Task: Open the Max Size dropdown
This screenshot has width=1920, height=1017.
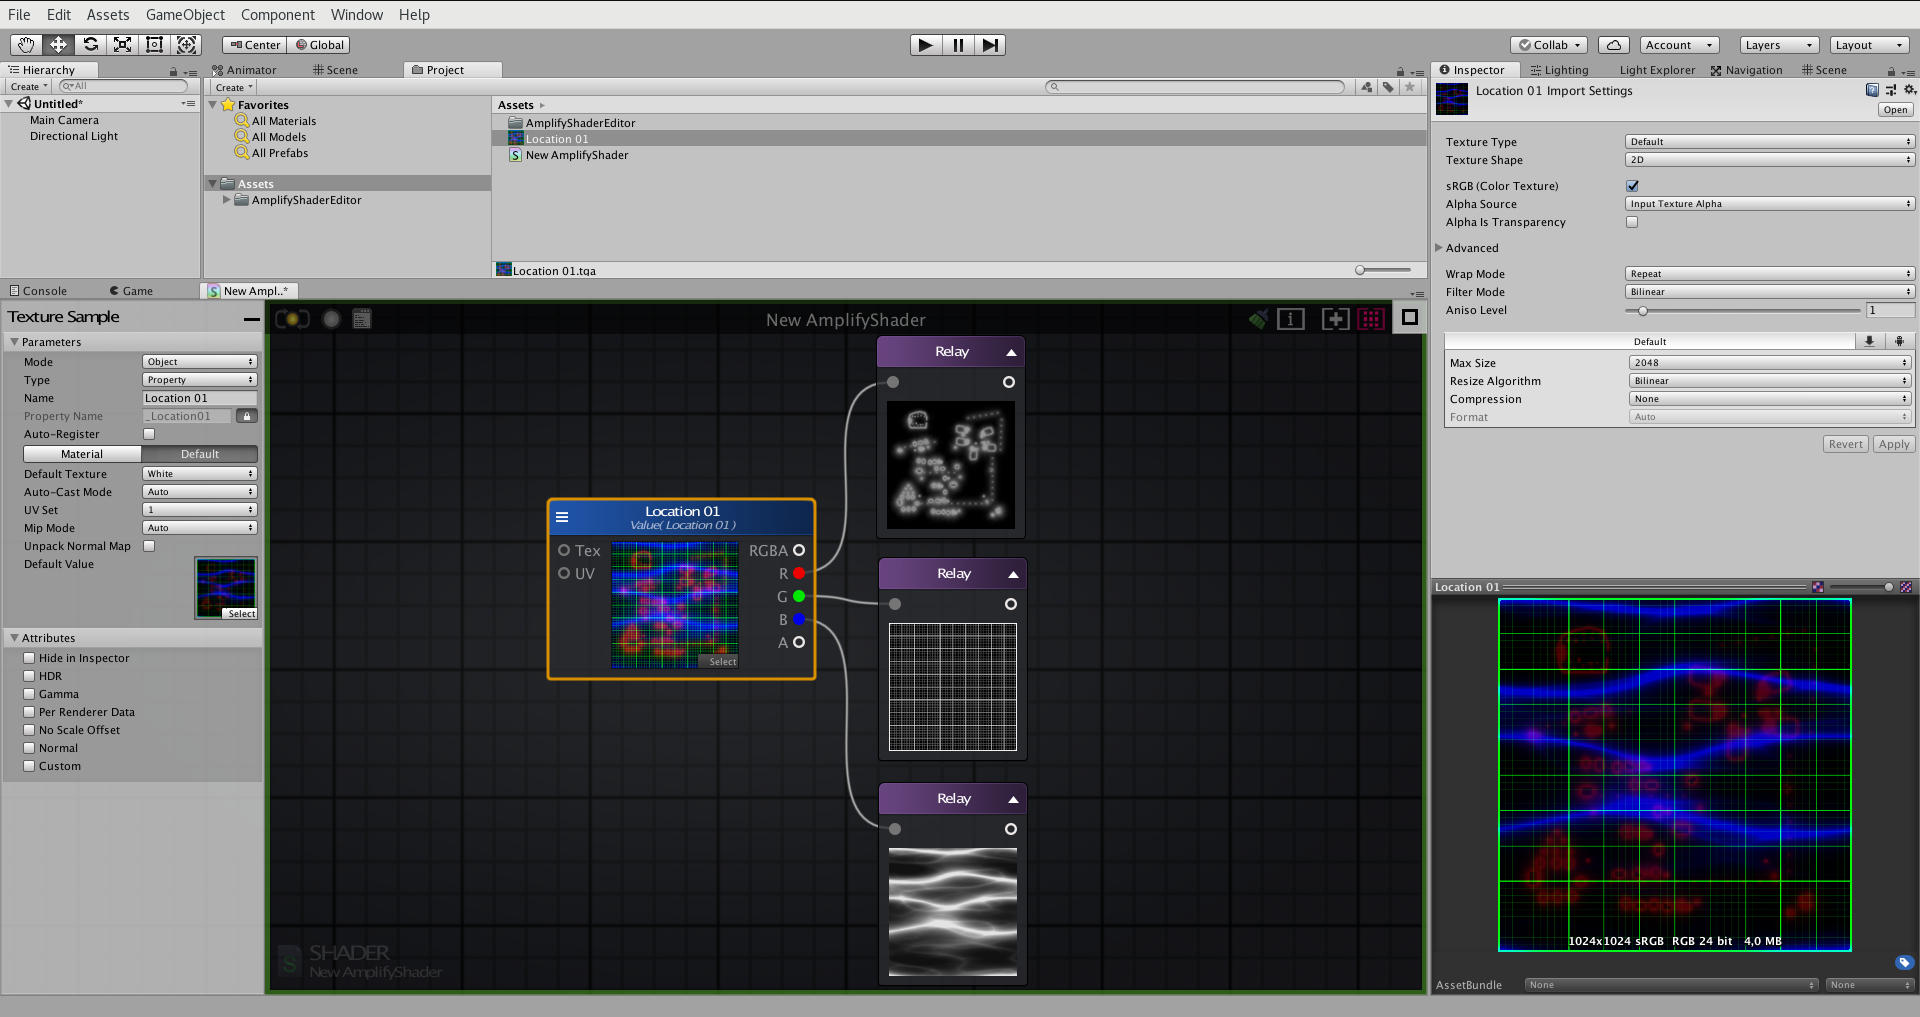Action: pos(1770,363)
